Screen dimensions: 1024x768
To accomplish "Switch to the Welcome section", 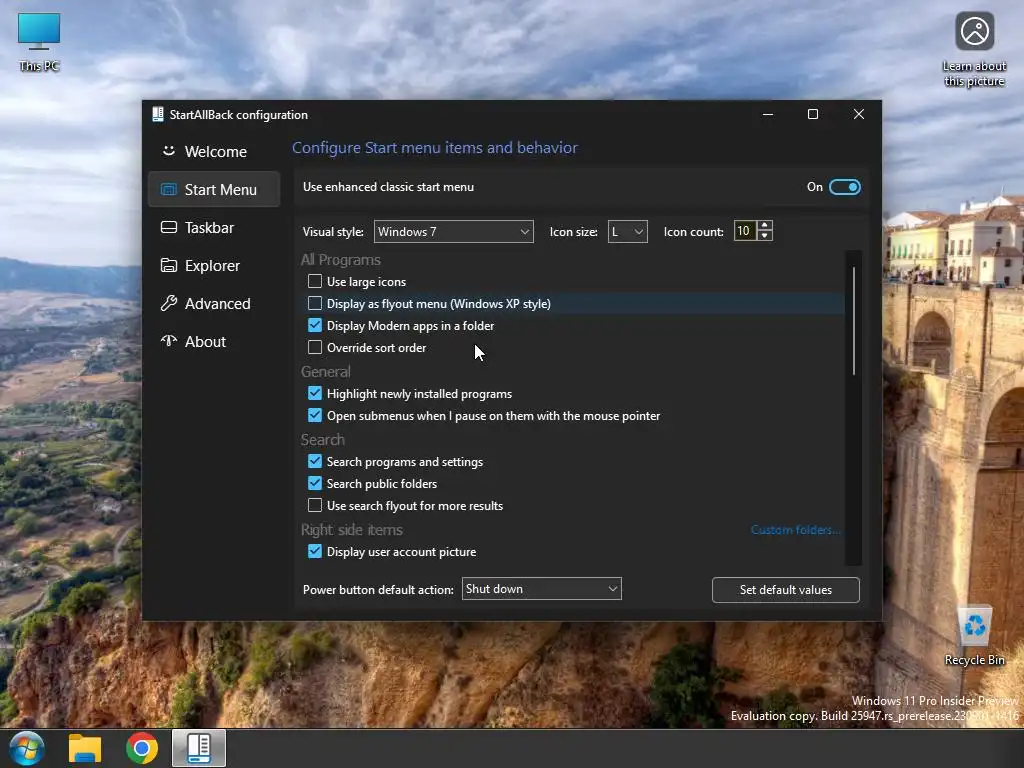I will 214,152.
